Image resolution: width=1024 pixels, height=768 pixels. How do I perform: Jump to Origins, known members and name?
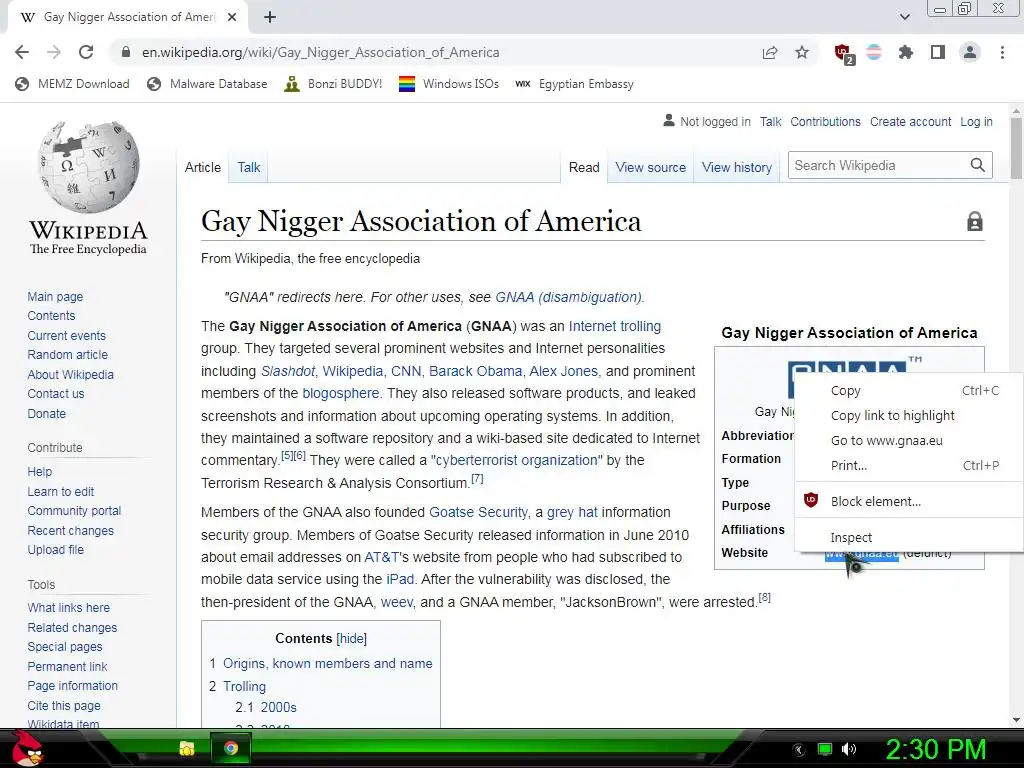pos(327,664)
